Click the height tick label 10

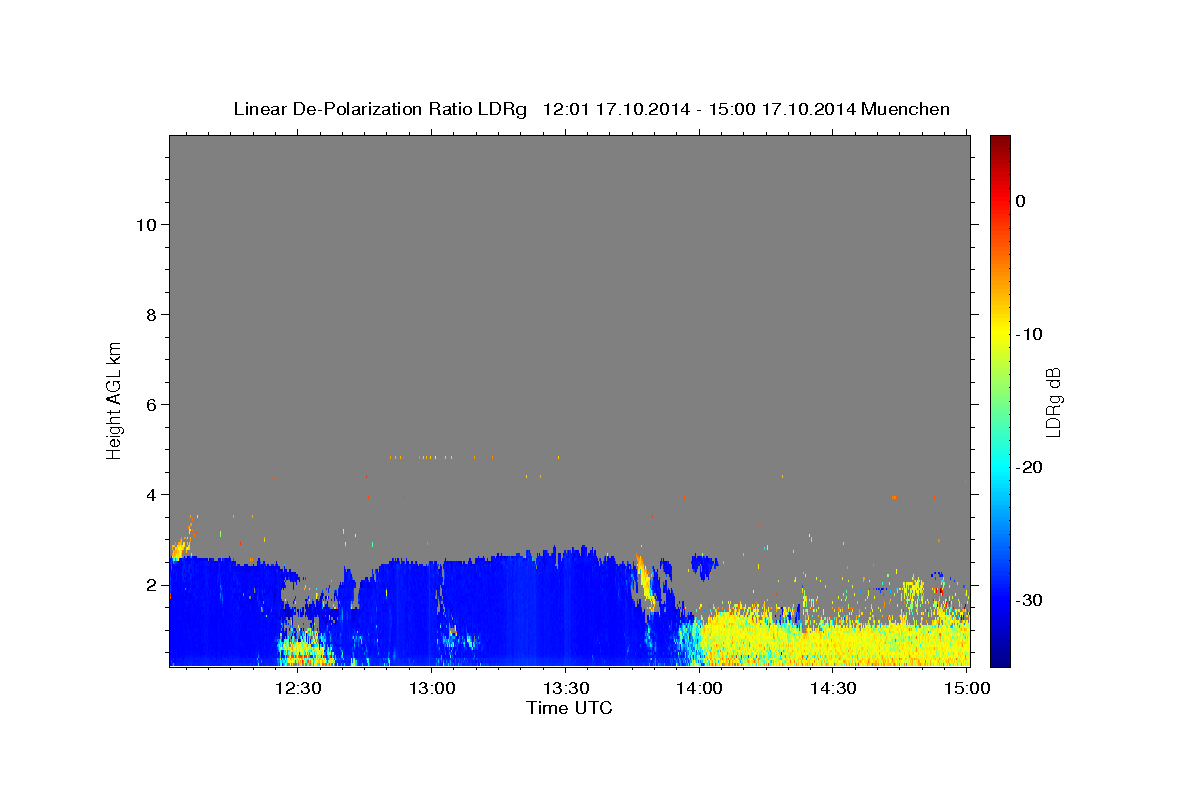coord(147,225)
